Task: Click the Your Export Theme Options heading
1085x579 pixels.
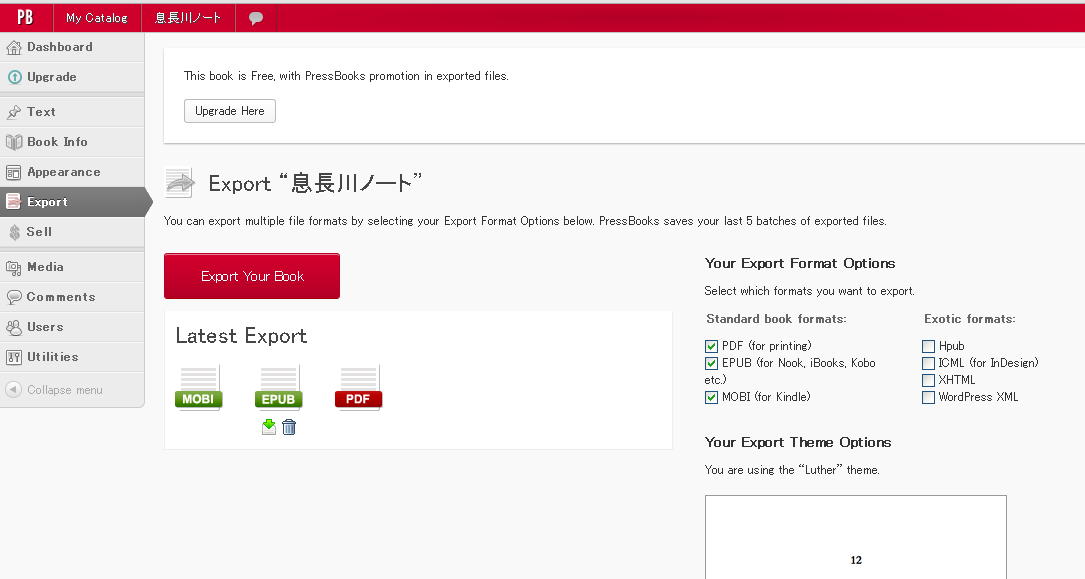Action: point(798,443)
